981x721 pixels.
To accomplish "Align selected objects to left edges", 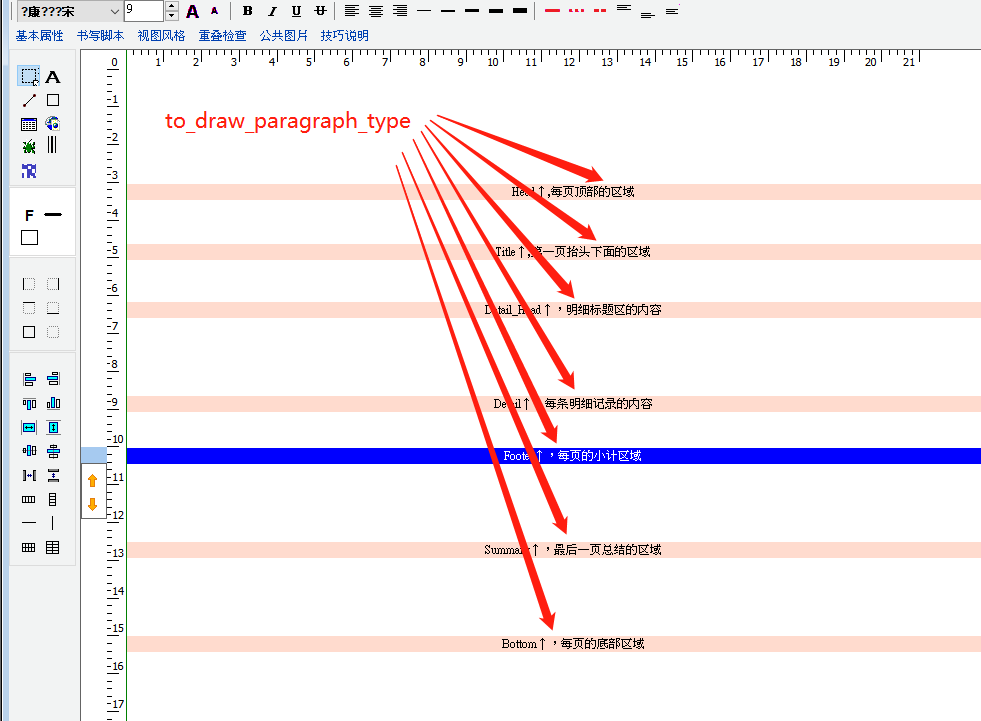I will click(29, 379).
